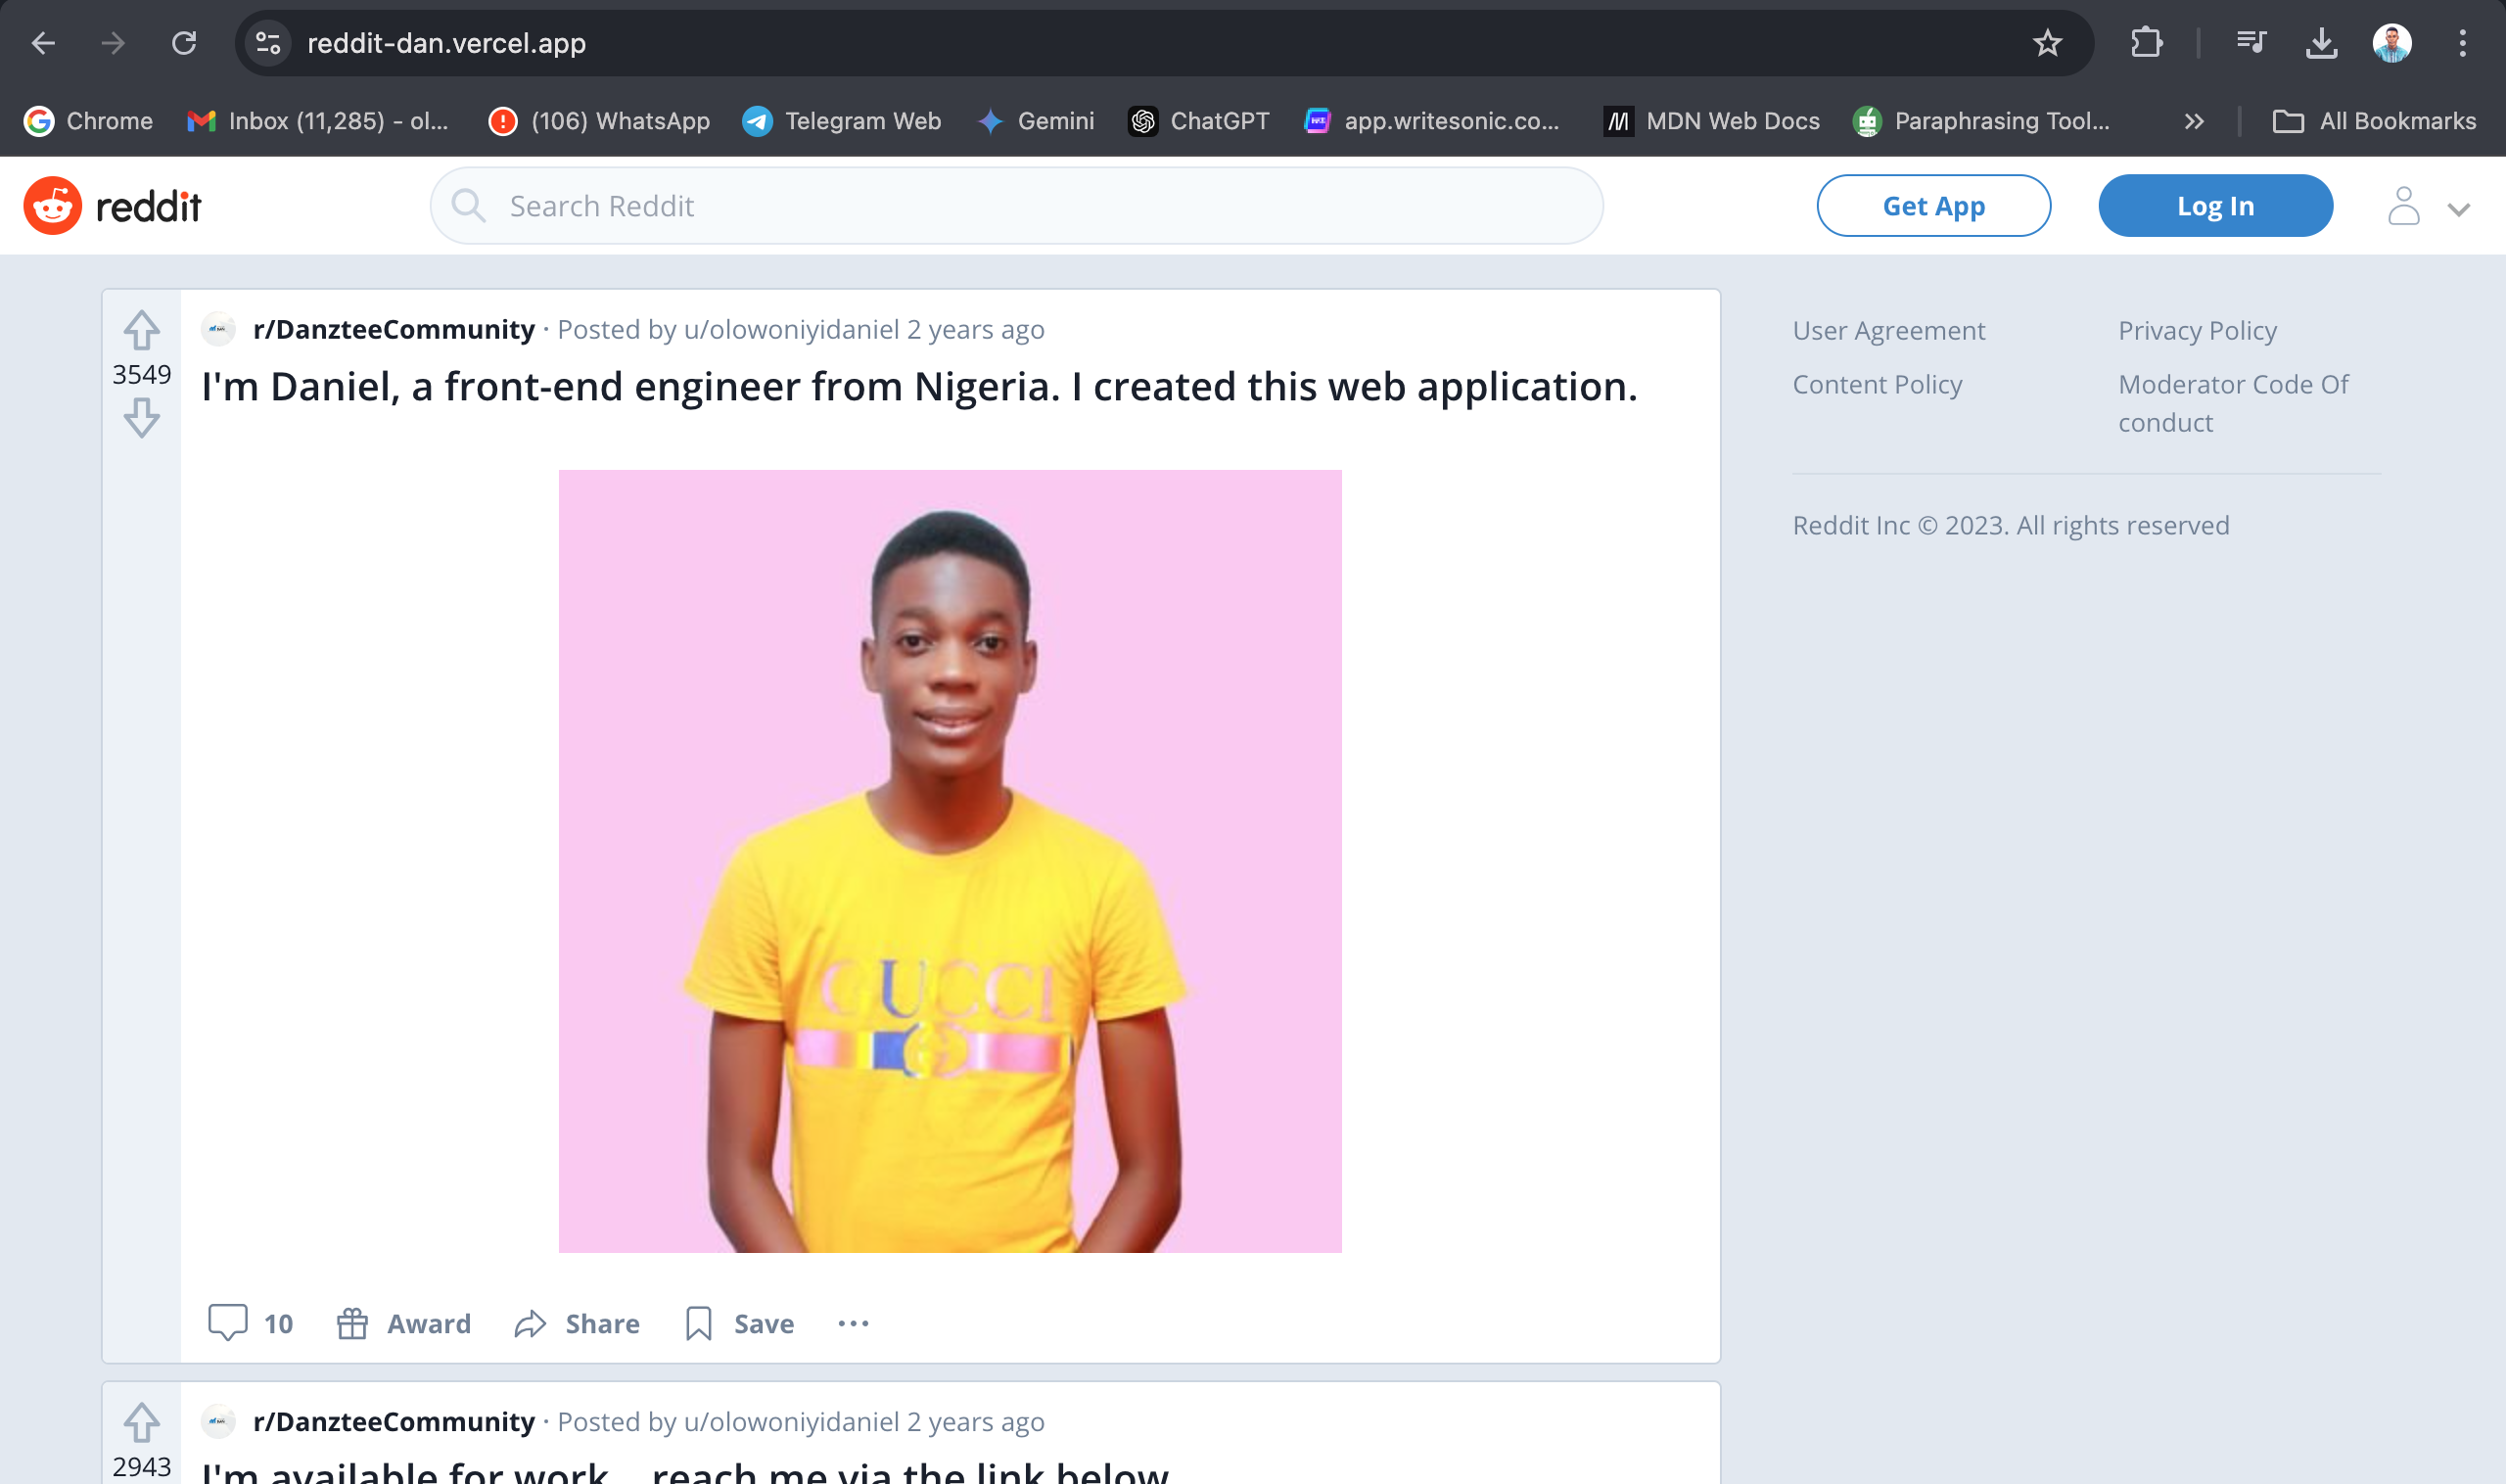Open the MDN Web Docs bookmark
Image resolution: width=2506 pixels, height=1484 pixels.
click(1712, 121)
